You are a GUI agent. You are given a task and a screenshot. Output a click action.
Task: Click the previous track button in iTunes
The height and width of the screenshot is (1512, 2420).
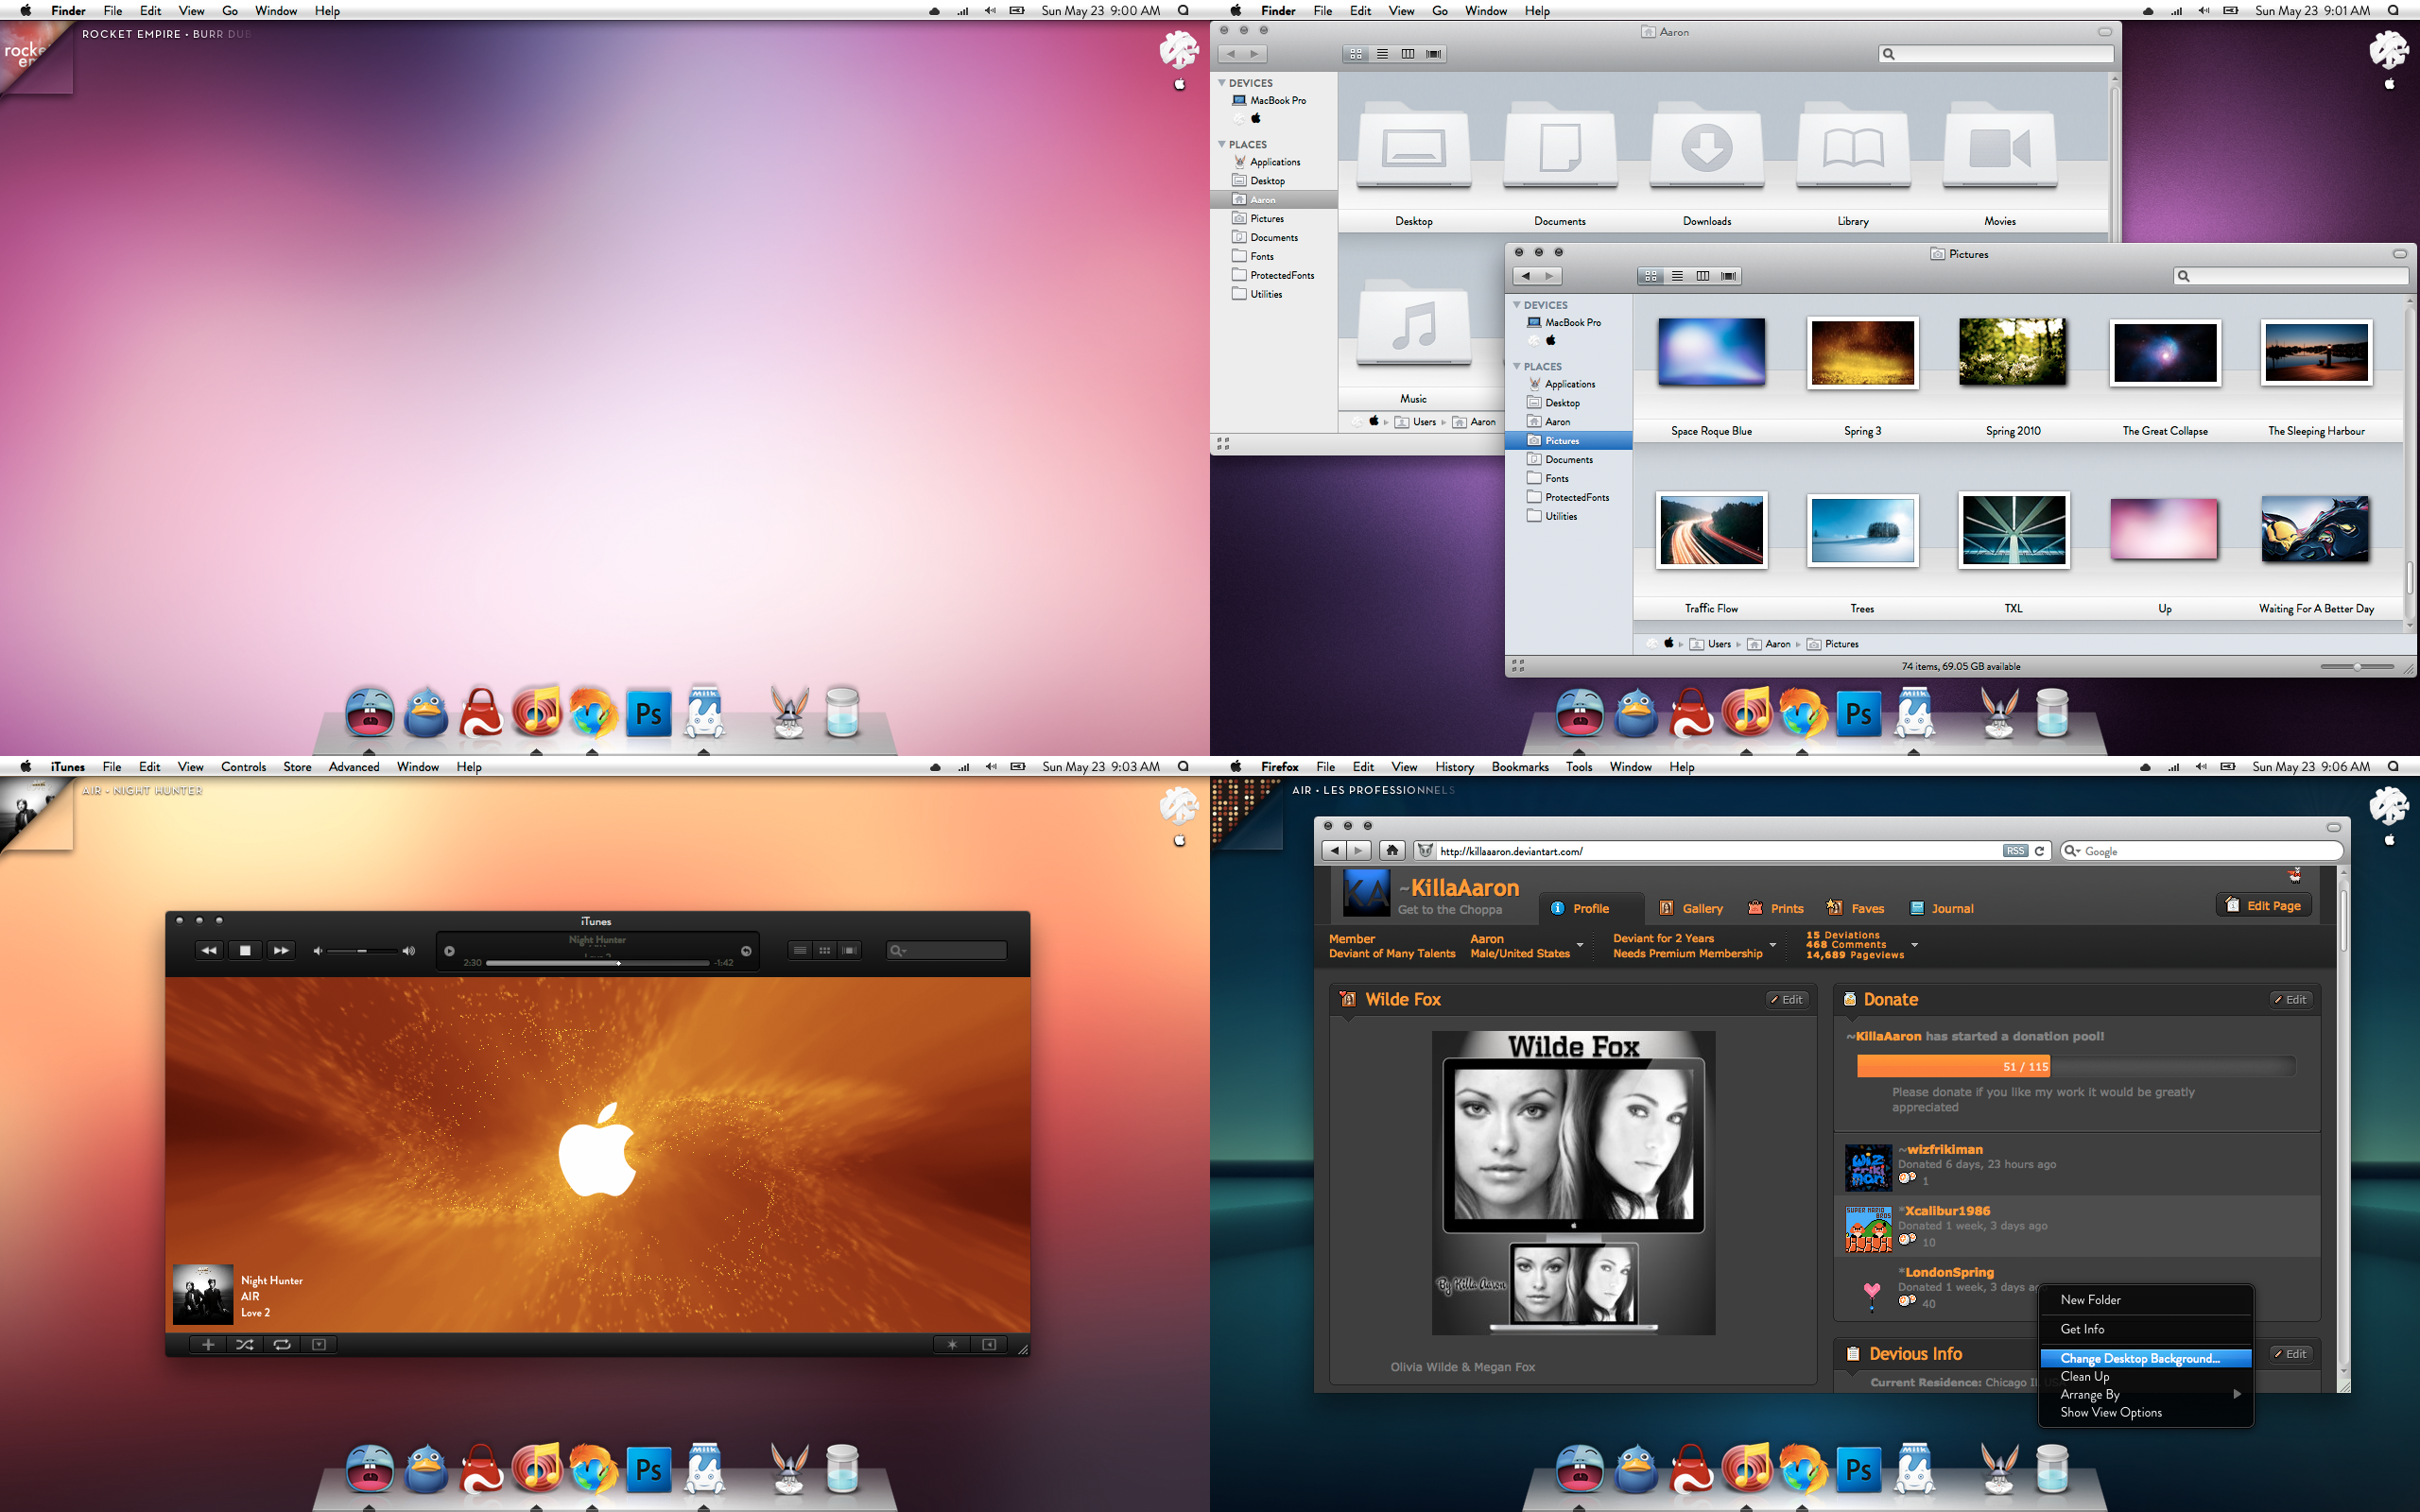pyautogui.click(x=209, y=950)
